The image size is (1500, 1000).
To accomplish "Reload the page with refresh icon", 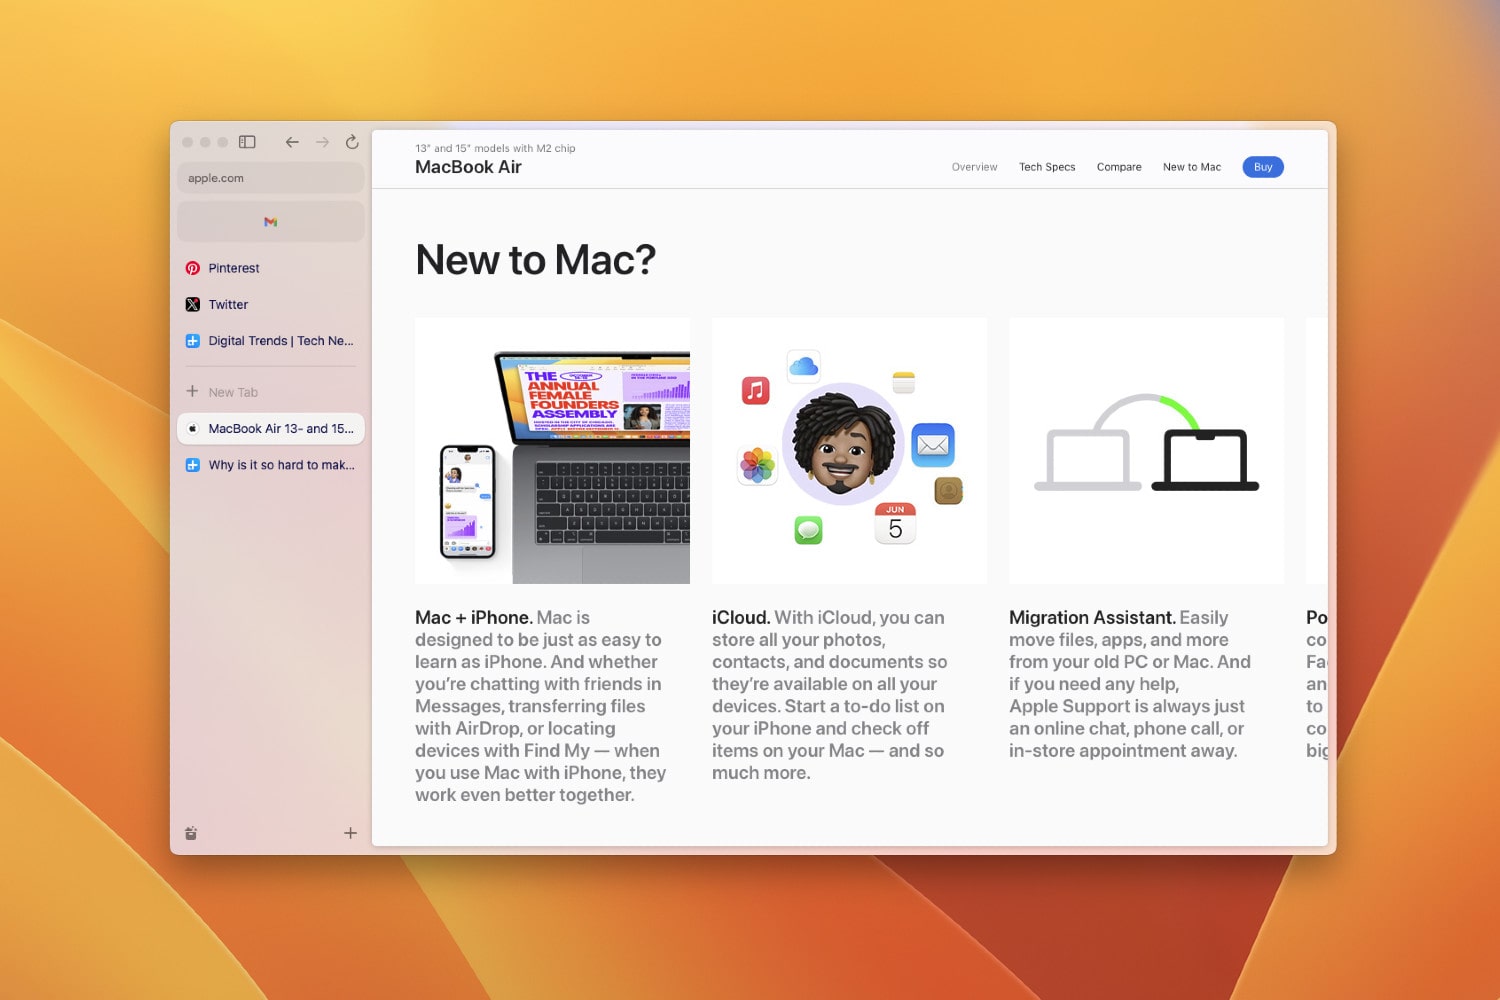I will [x=352, y=142].
